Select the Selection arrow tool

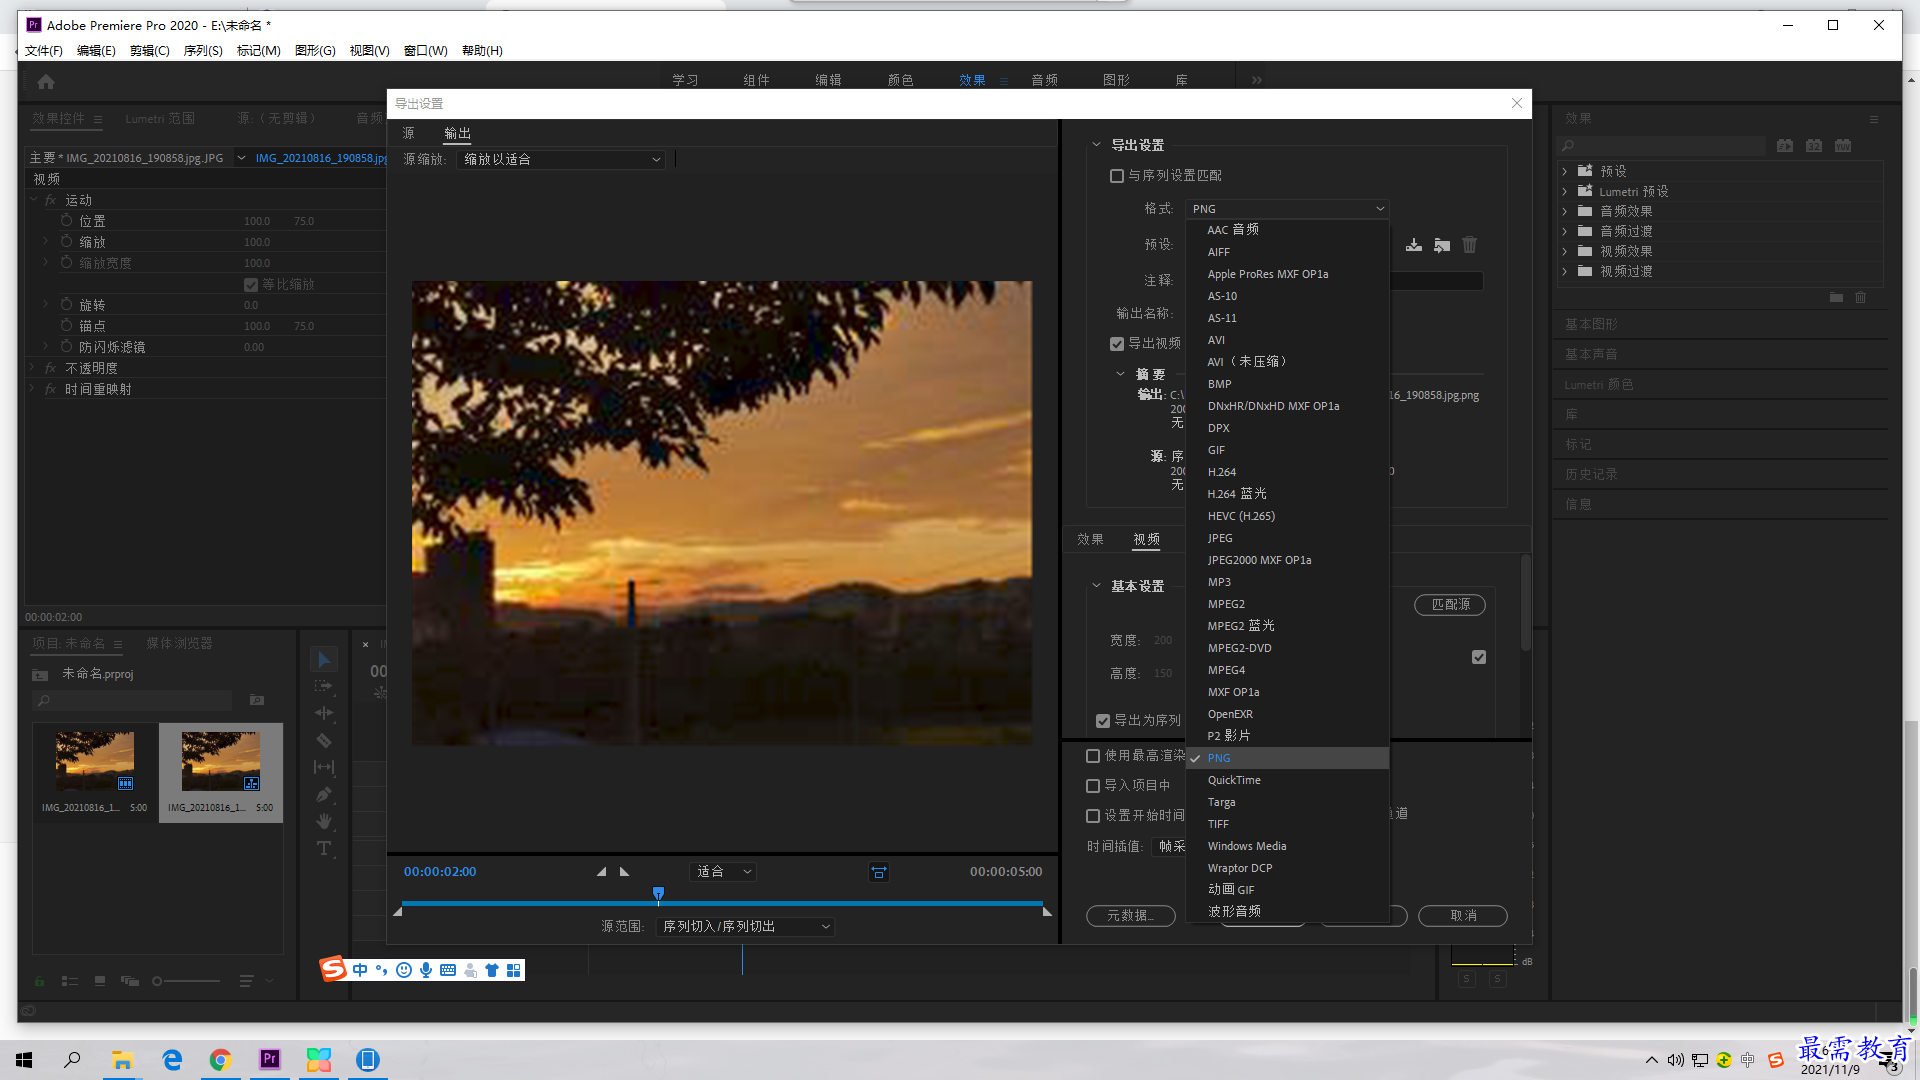click(323, 660)
